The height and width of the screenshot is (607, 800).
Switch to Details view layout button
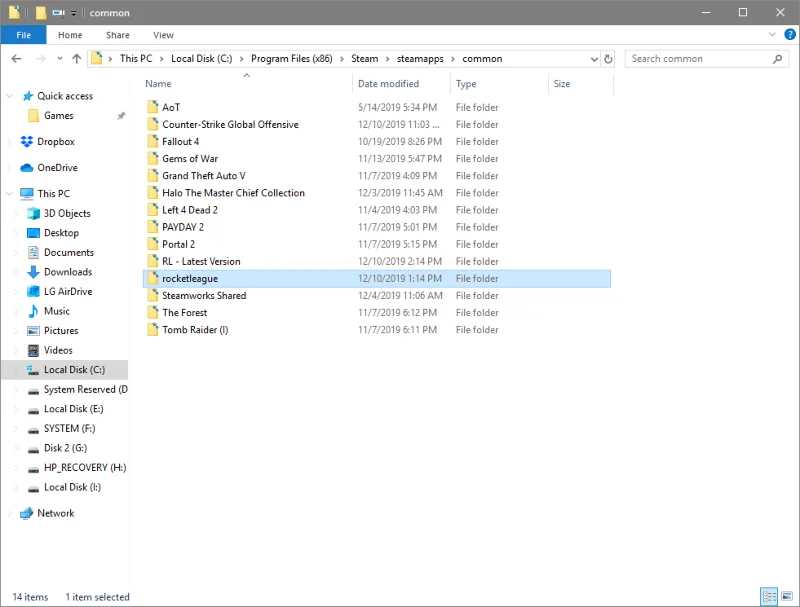pyautogui.click(x=769, y=596)
